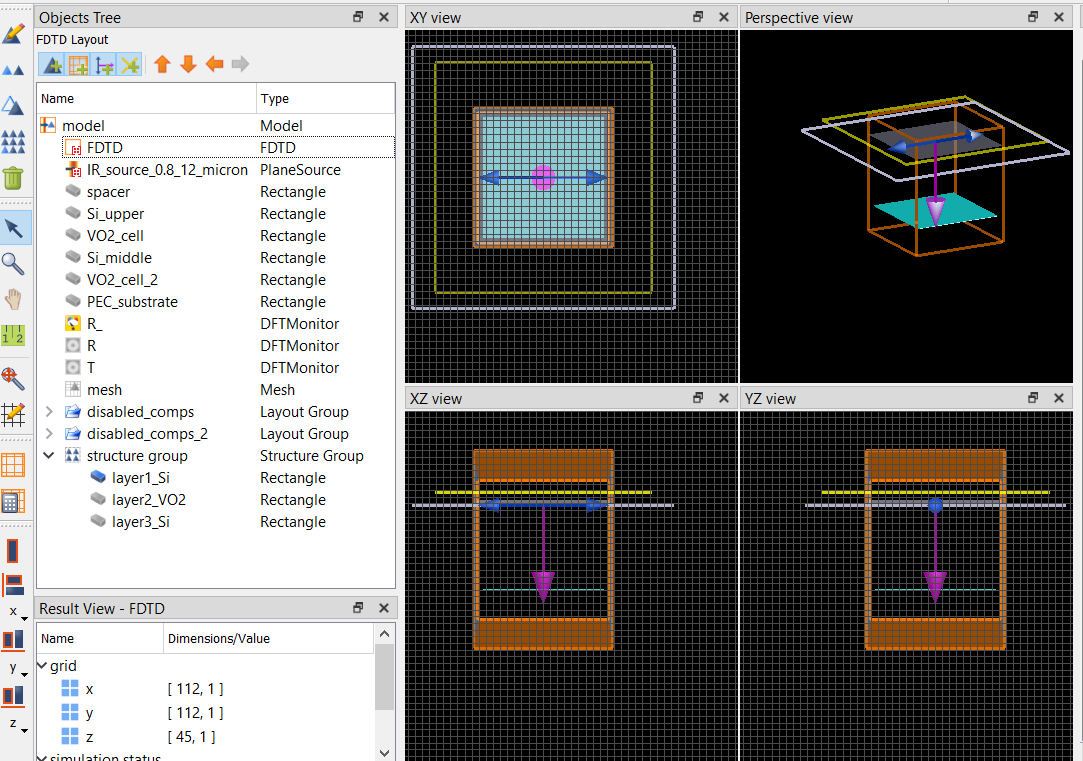The height and width of the screenshot is (761, 1083).
Task: Choose the hand pan tool
Action: 13,299
